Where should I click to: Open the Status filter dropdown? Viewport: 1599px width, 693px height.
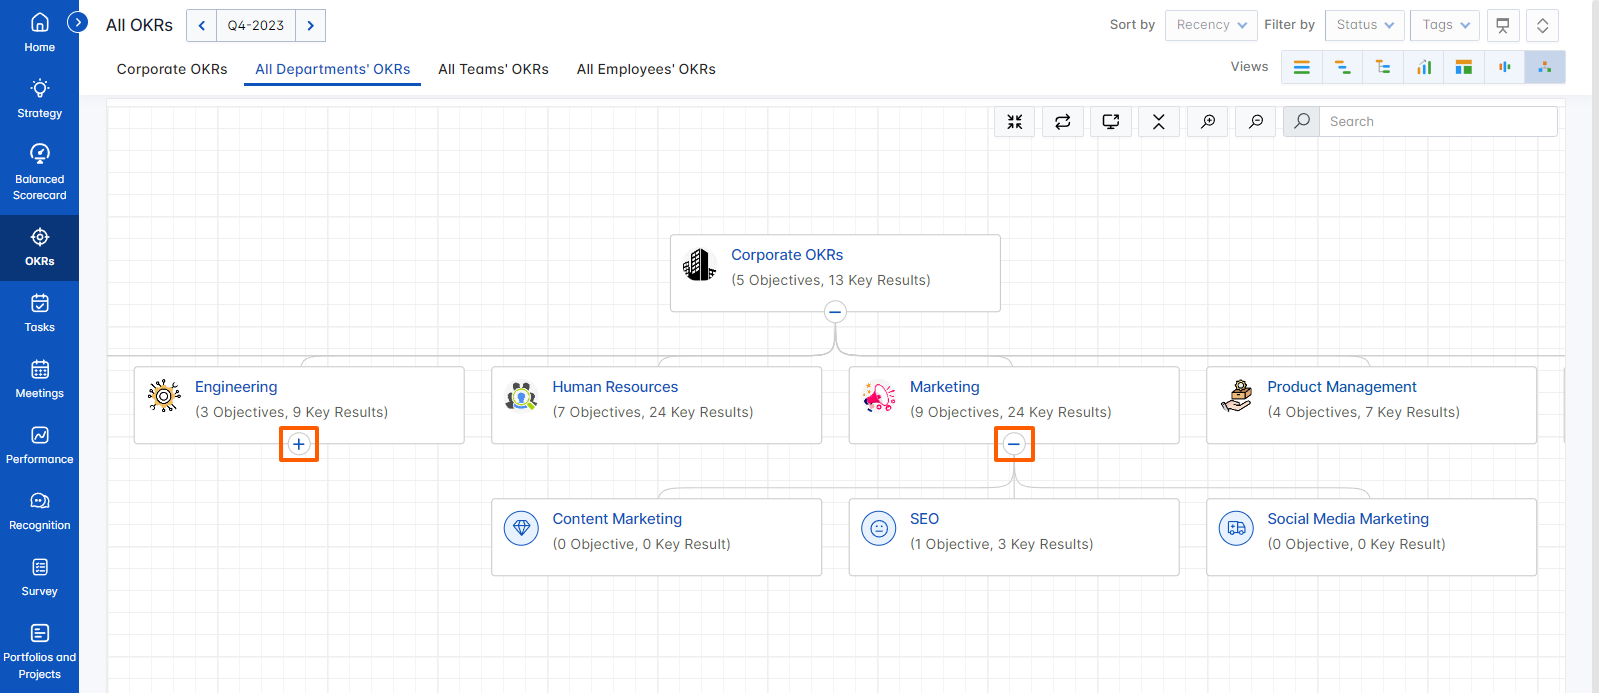click(x=1365, y=25)
